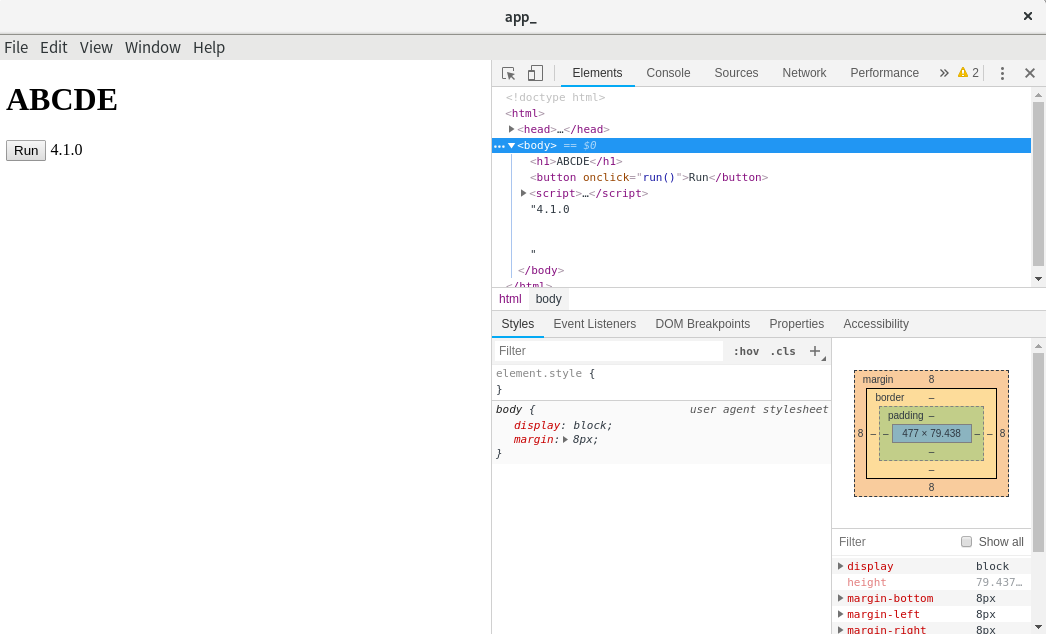Select the Elements tab
The width and height of the screenshot is (1046, 634).
(597, 73)
